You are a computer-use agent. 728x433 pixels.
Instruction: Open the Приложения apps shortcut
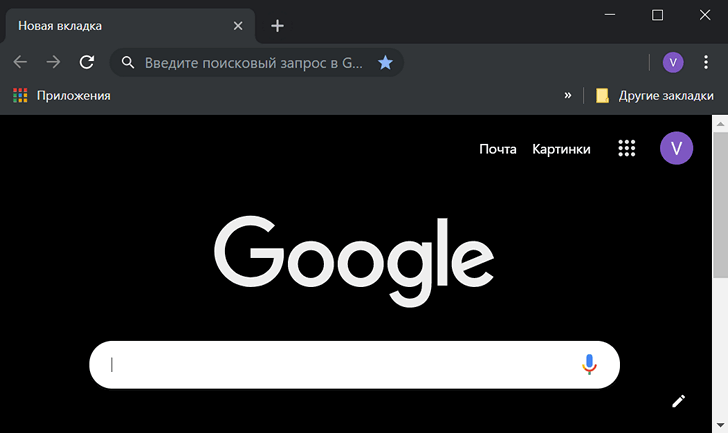click(x=62, y=96)
